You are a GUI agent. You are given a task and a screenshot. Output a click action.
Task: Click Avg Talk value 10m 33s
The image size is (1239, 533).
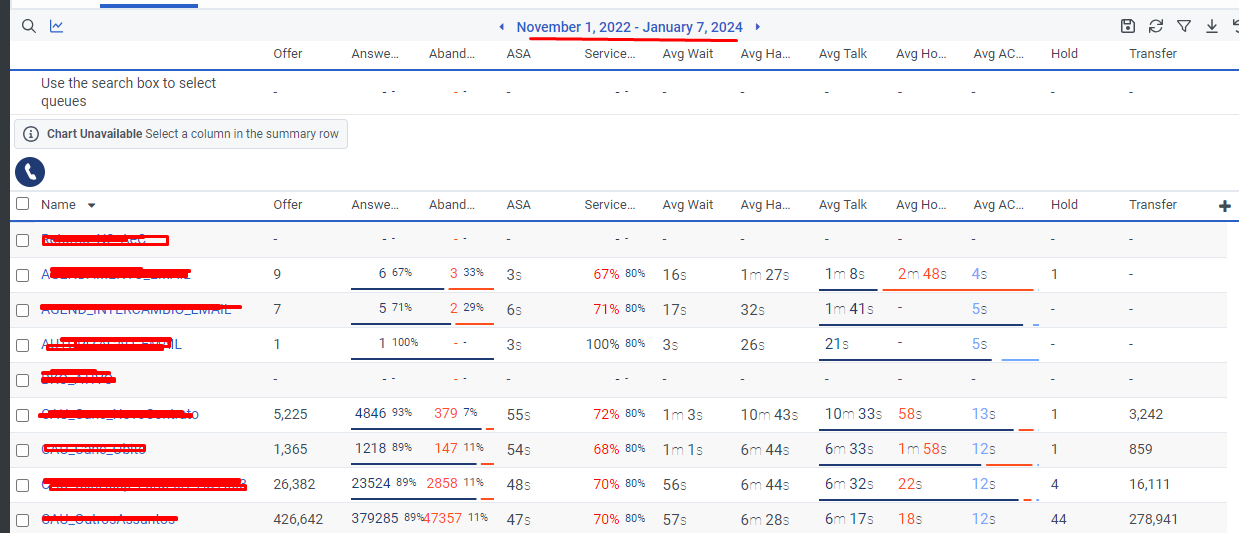[x=854, y=414]
